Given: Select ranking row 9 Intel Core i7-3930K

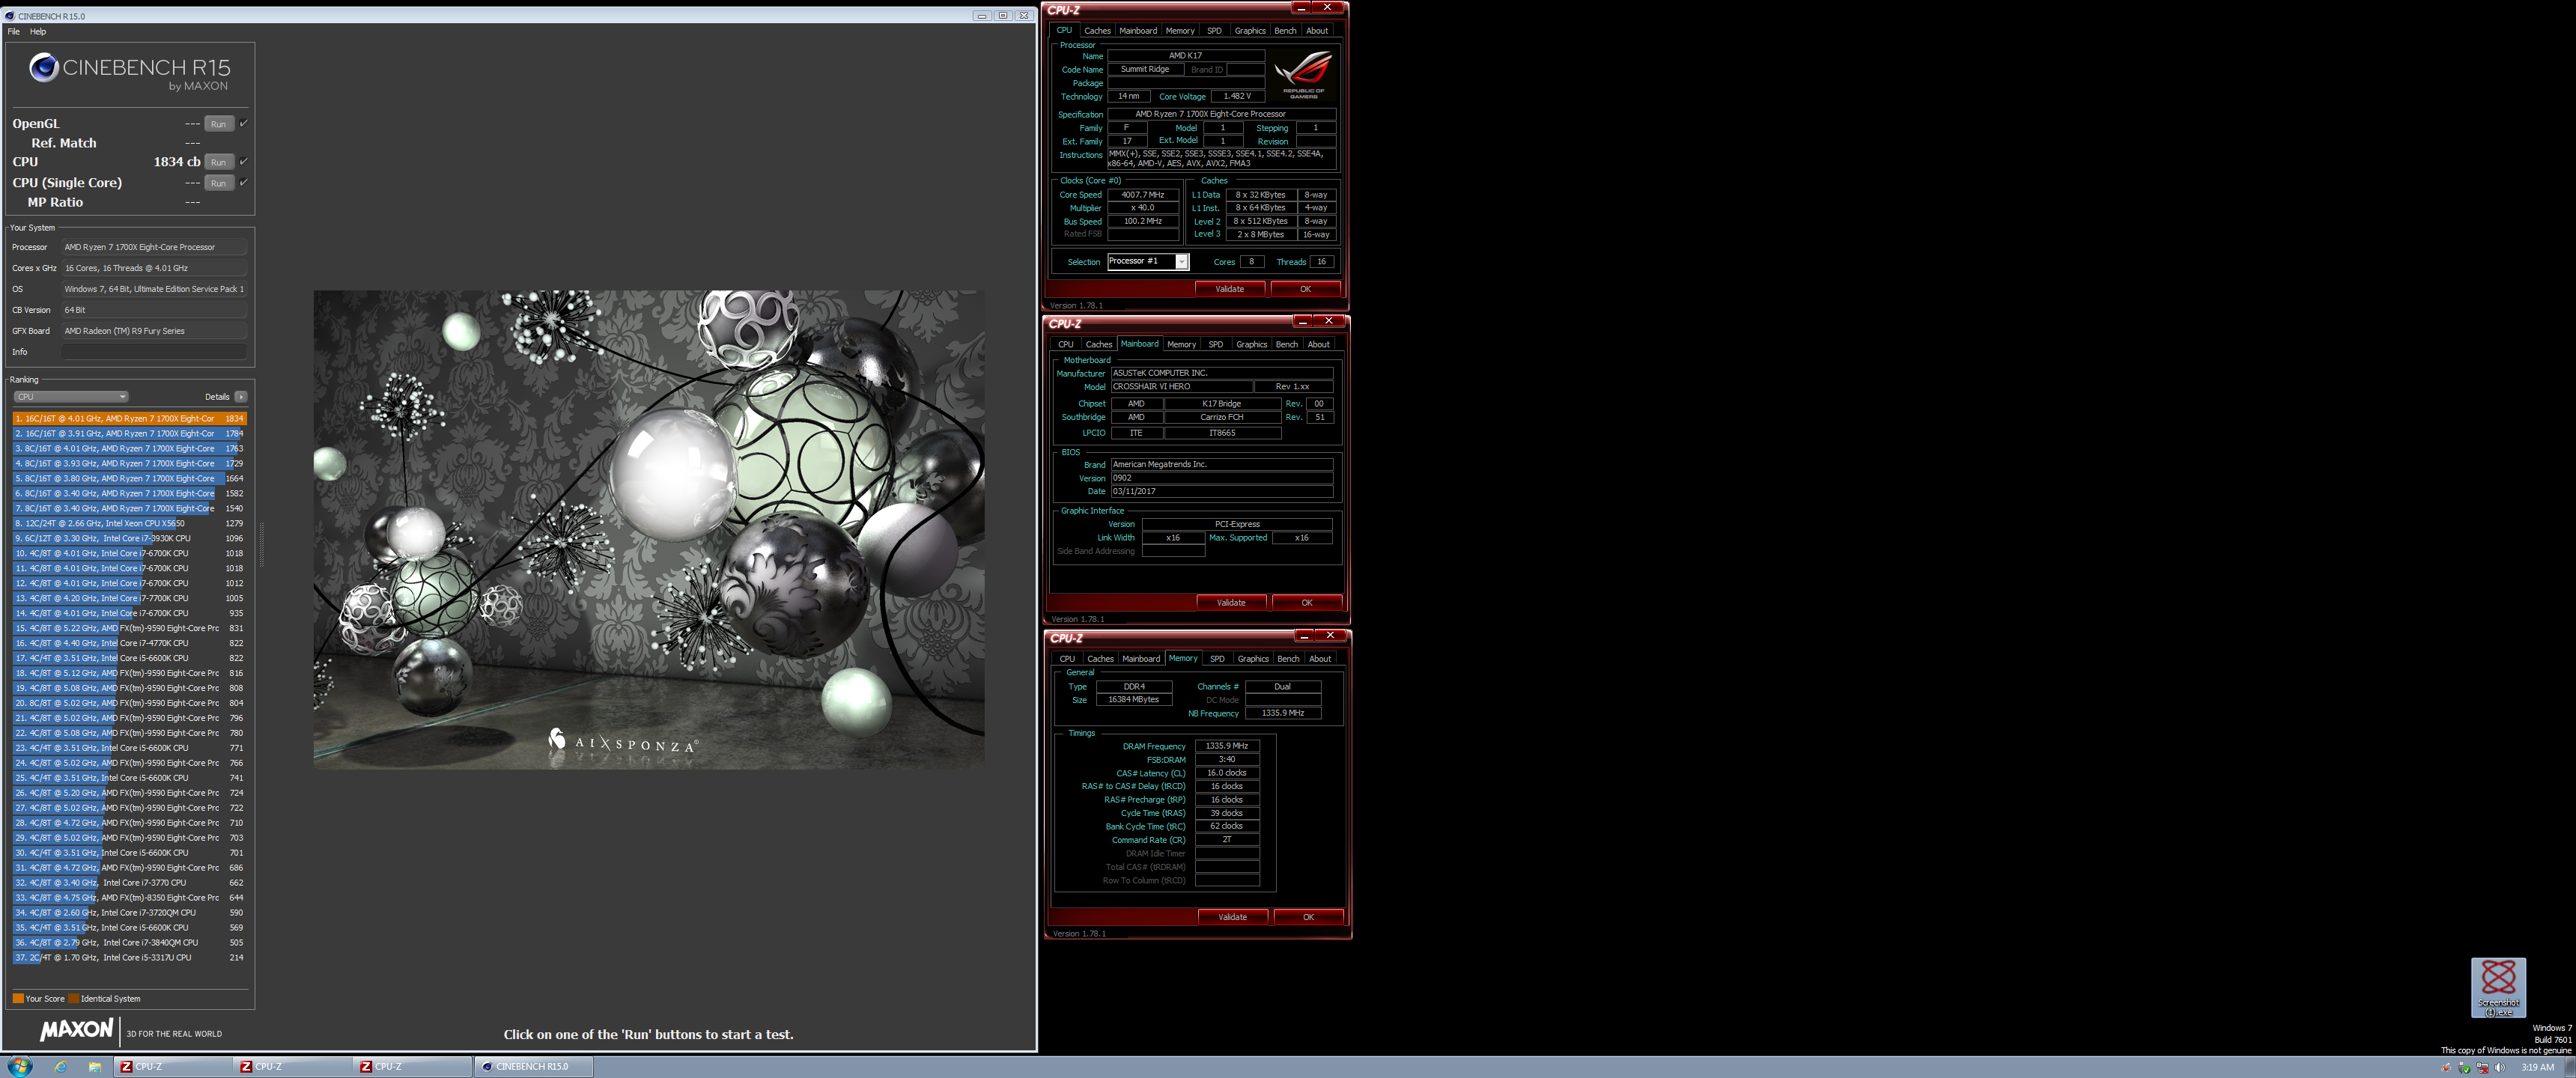Looking at the screenshot, I should pyautogui.click(x=129, y=538).
